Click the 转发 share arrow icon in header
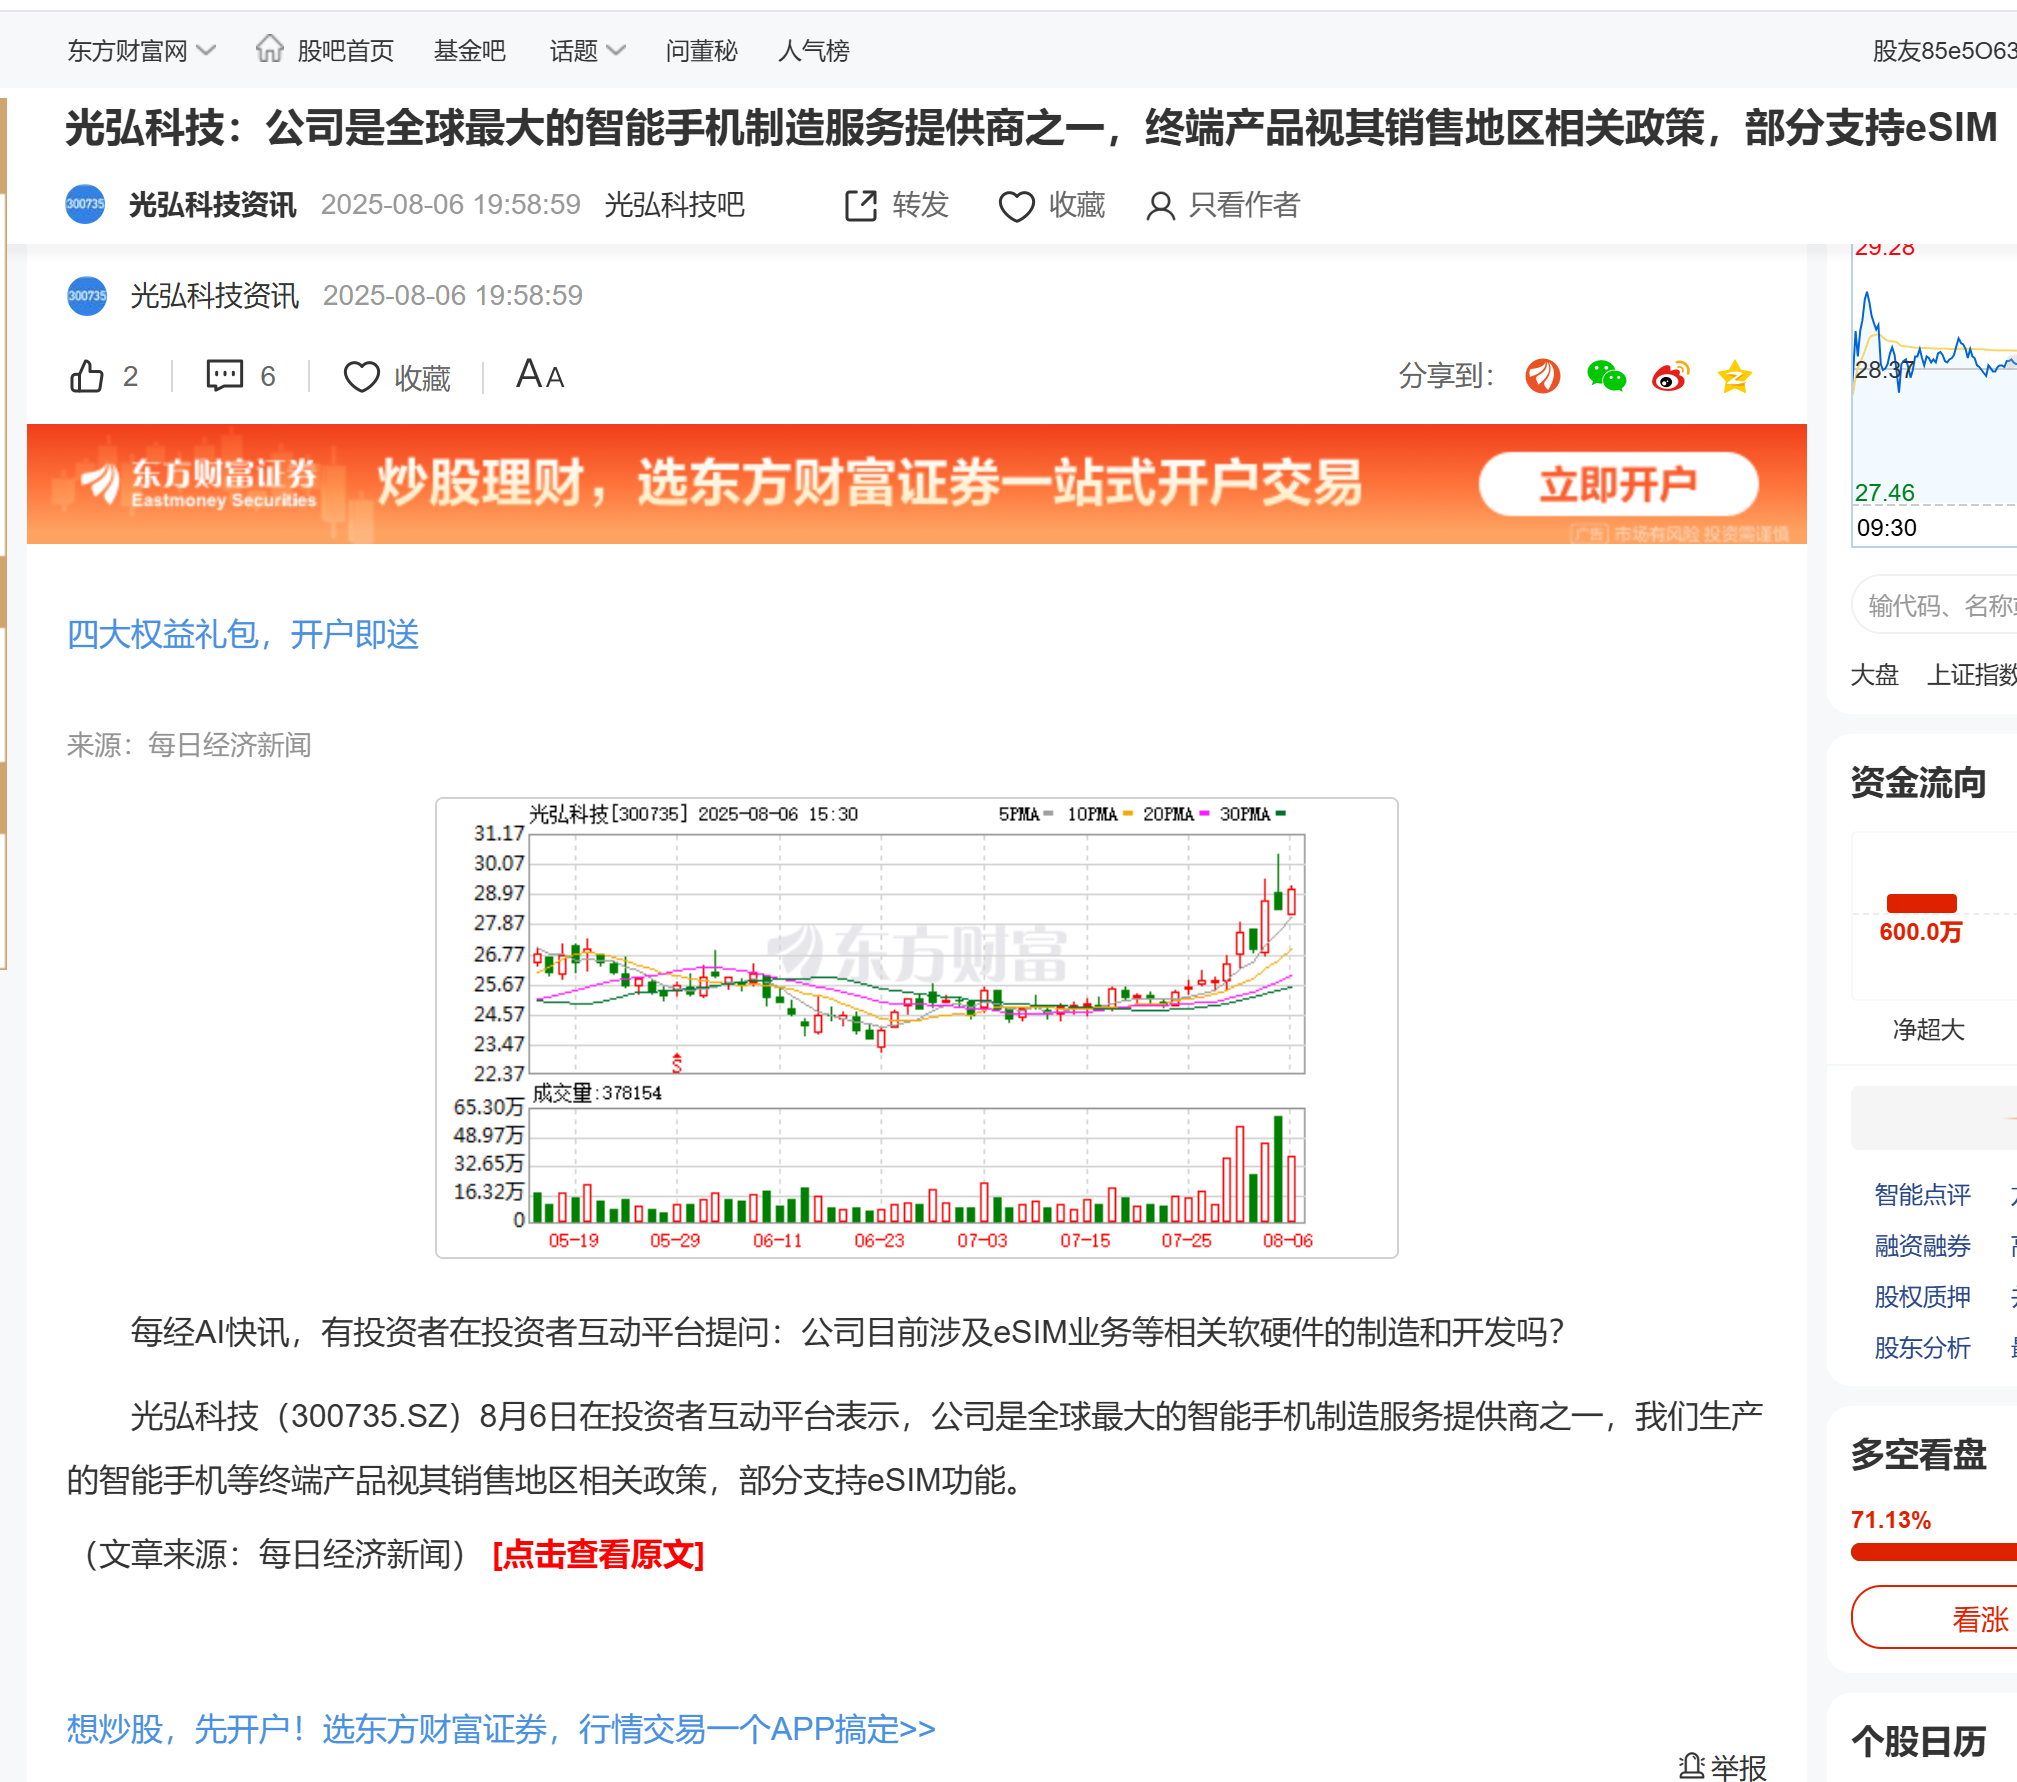Viewport: 2017px width, 1782px height. tap(860, 205)
